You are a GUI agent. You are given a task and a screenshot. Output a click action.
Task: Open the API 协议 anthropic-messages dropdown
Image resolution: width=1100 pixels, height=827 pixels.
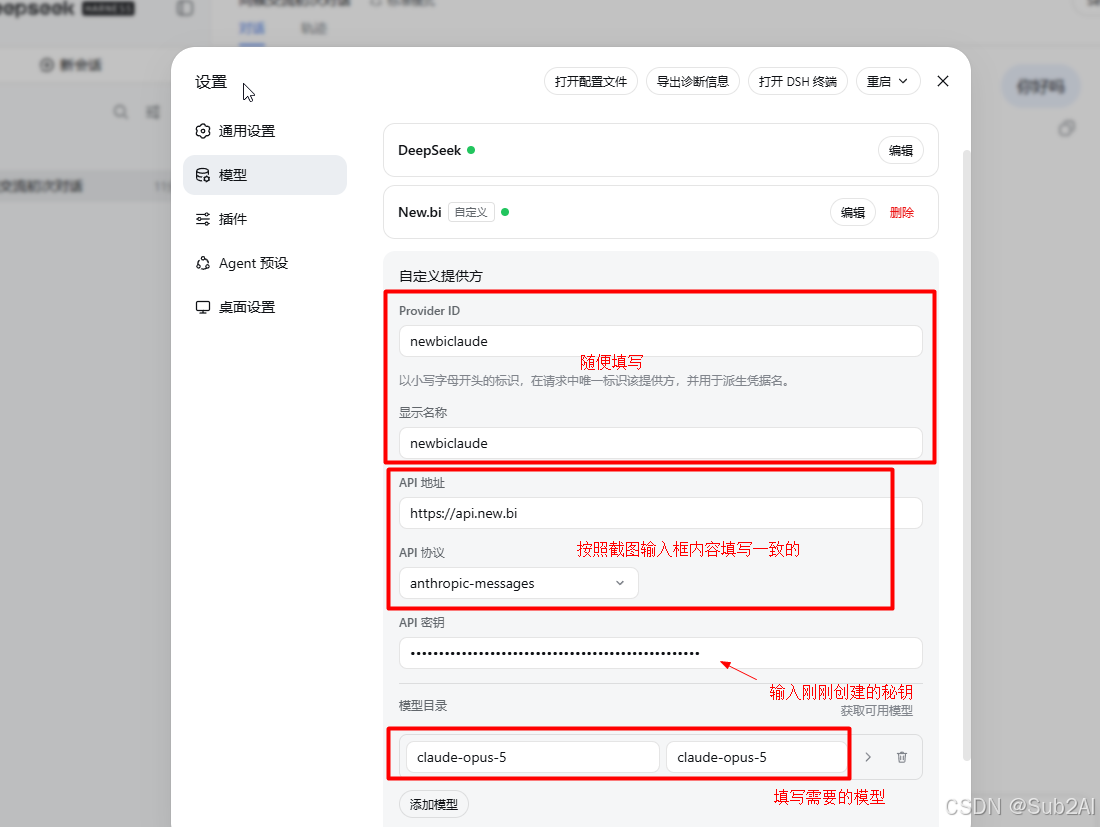(518, 583)
